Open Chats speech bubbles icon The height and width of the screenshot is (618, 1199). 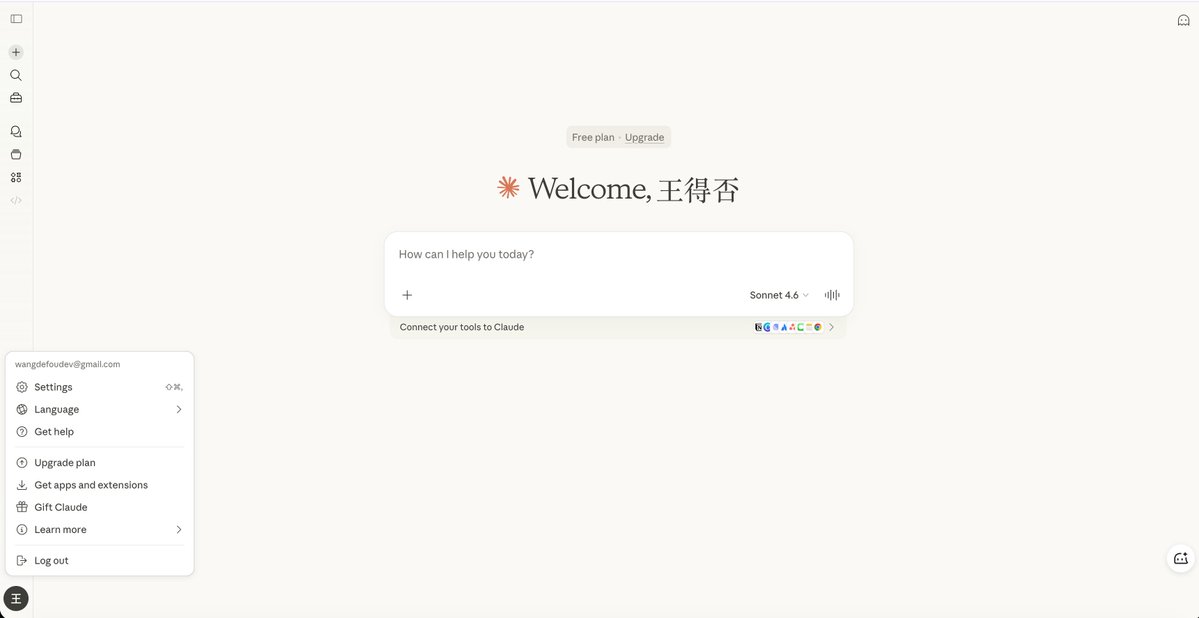[16, 132]
